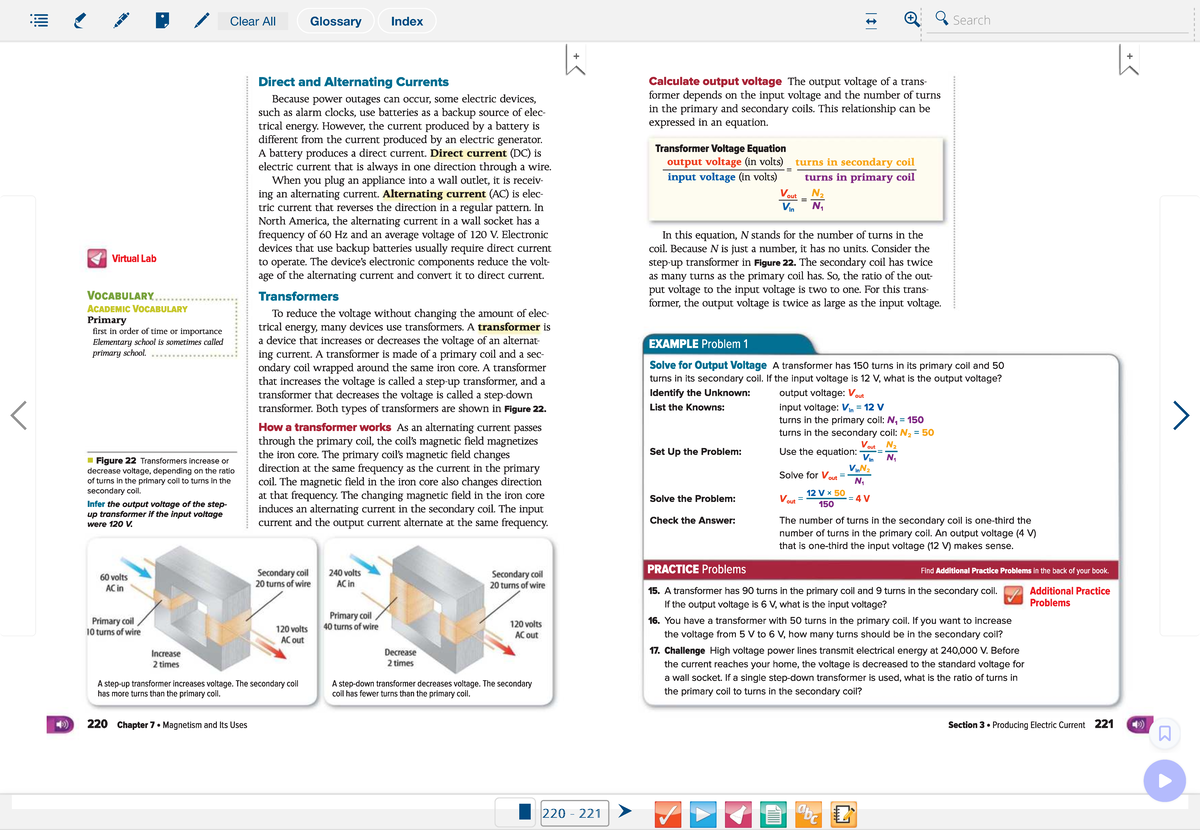Image resolution: width=1200 pixels, height=830 pixels.
Task: Click the abc vocabulary icon in bottom toolbar
Action: click(808, 813)
